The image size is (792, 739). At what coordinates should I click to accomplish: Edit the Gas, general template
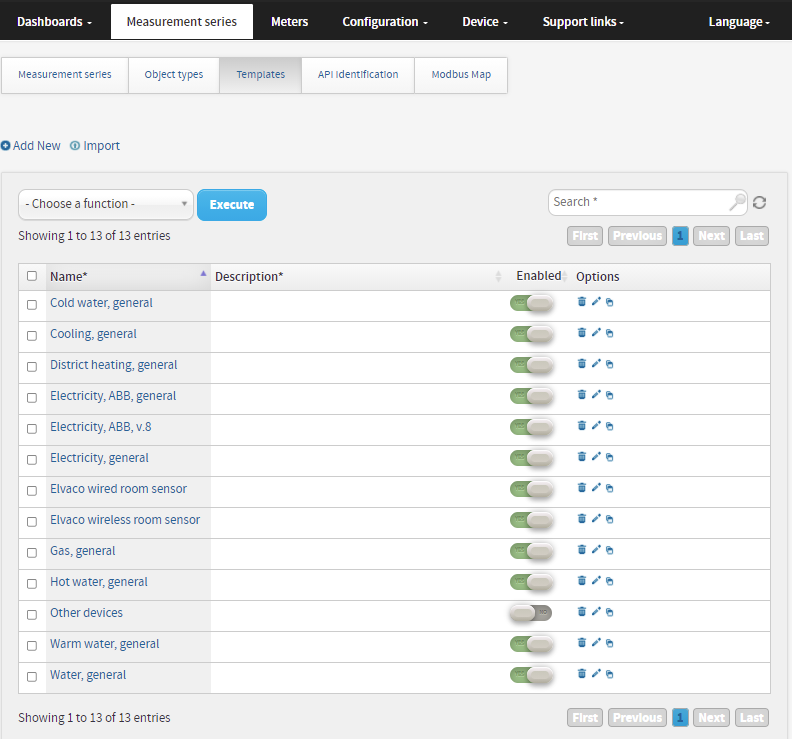[596, 550]
